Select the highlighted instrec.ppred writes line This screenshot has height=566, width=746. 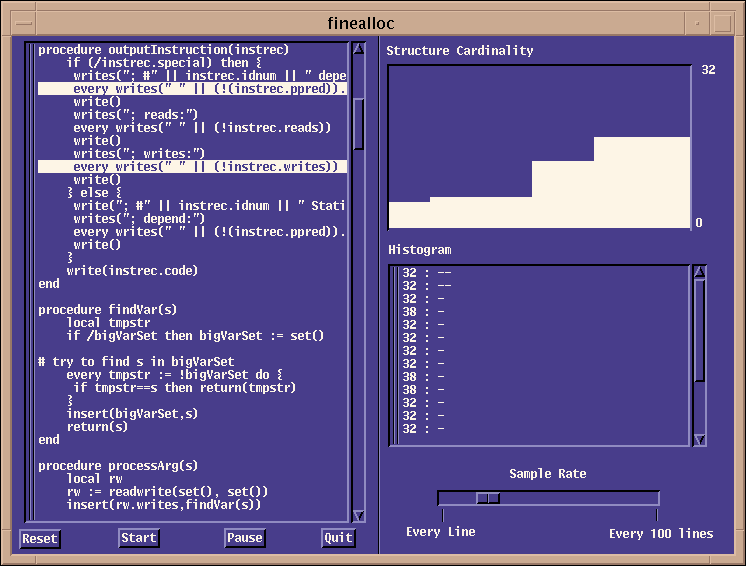(192, 89)
